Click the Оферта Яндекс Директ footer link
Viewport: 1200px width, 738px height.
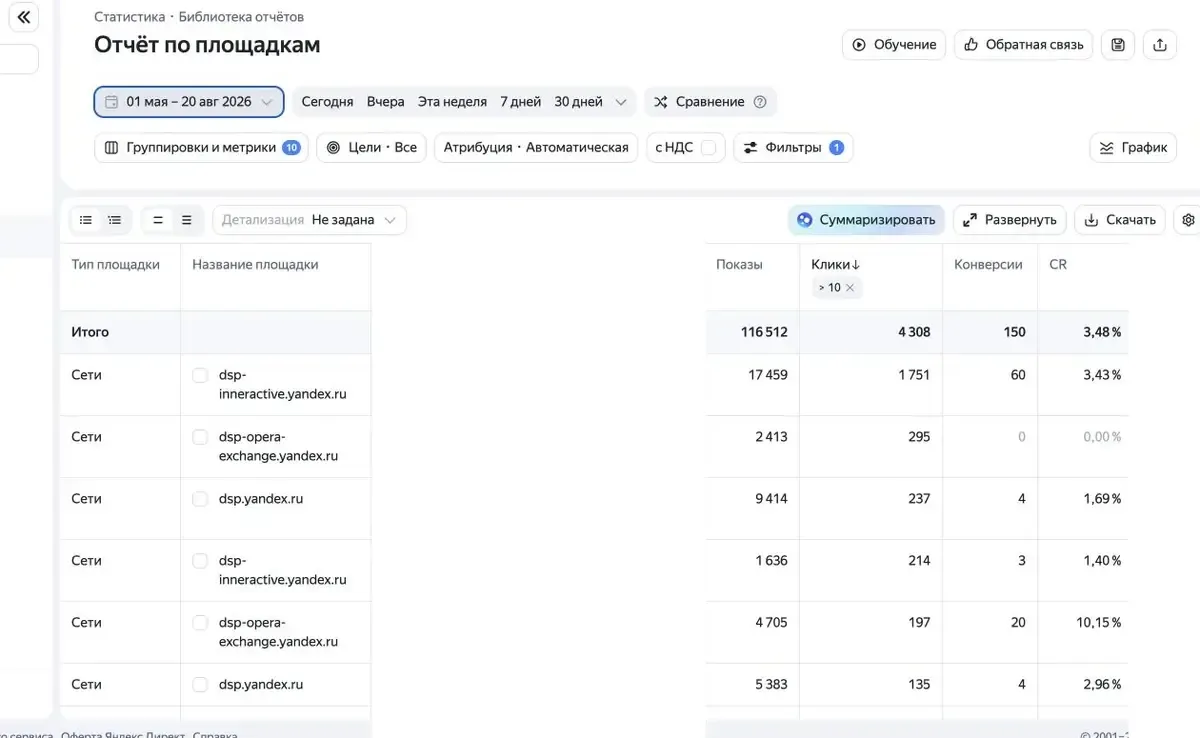click(x=123, y=734)
